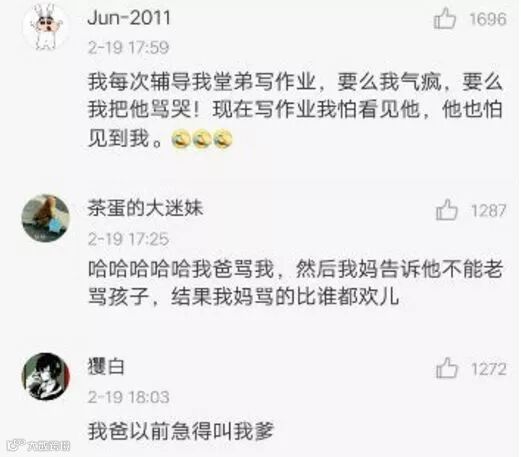Tap the thumbs-up on 茶蛋的大迷妹's comment

pos(447,210)
